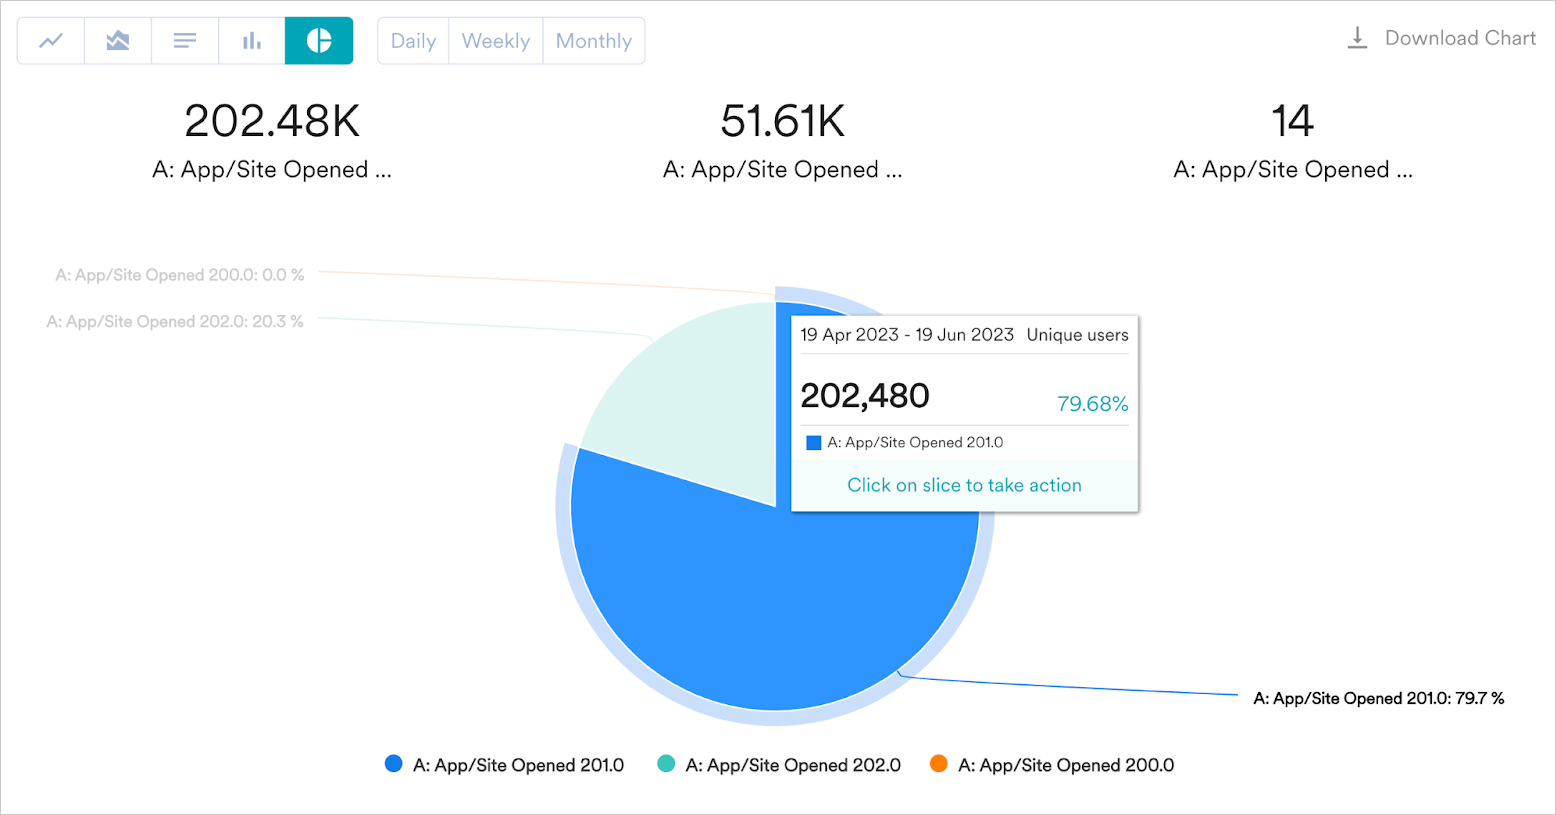Viewport: 1556px width, 815px height.
Task: Toggle the teal 202.0 legend dot
Action: point(666,764)
